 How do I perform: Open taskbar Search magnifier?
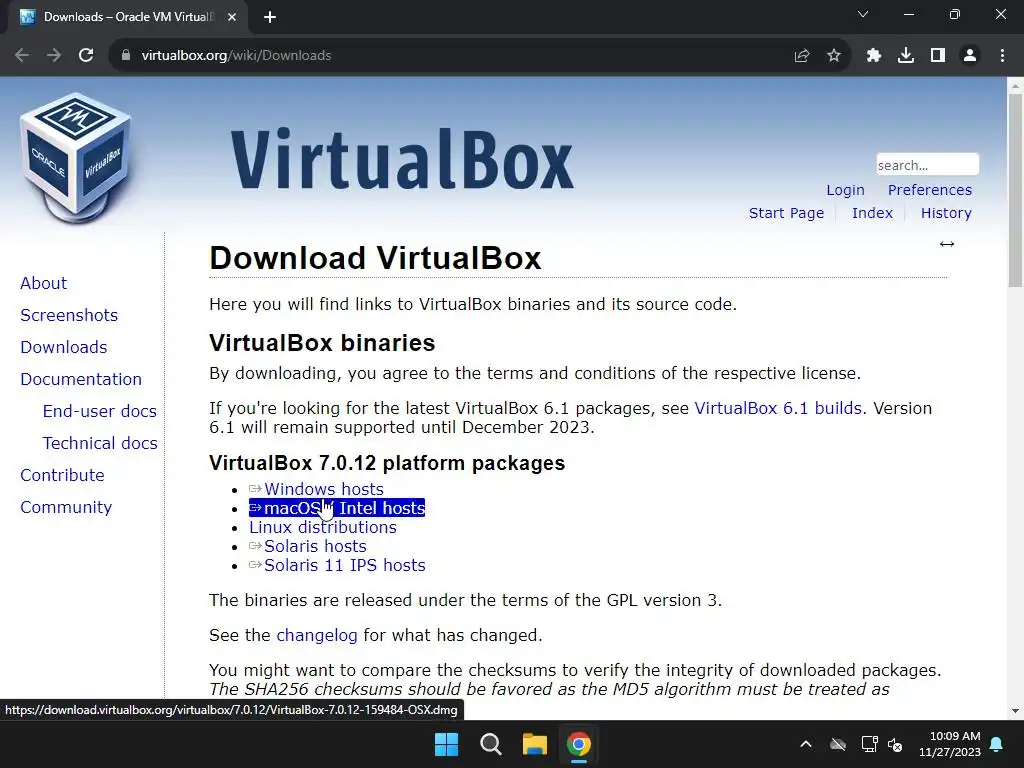coord(490,744)
